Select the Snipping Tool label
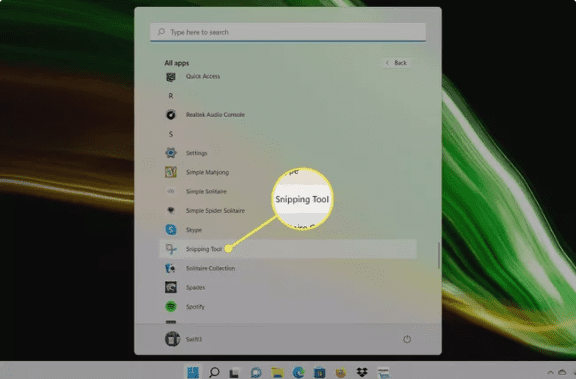The height and width of the screenshot is (379, 577). pos(204,249)
